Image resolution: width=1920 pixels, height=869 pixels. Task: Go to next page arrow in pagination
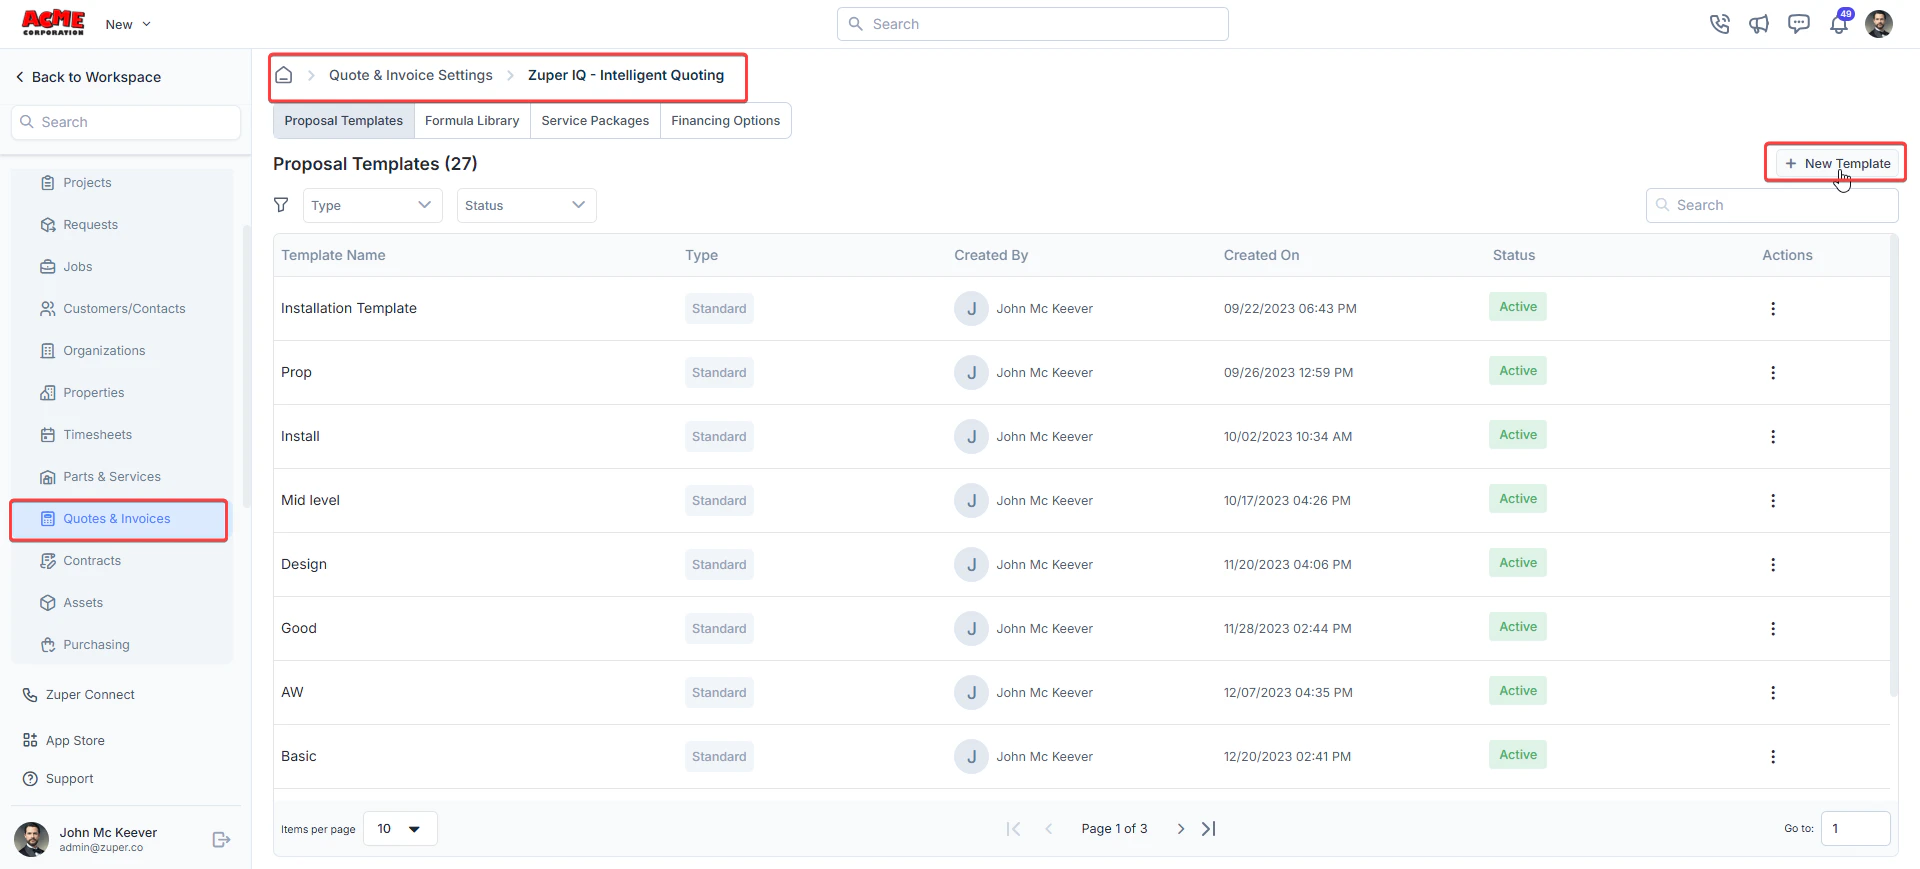tap(1181, 829)
